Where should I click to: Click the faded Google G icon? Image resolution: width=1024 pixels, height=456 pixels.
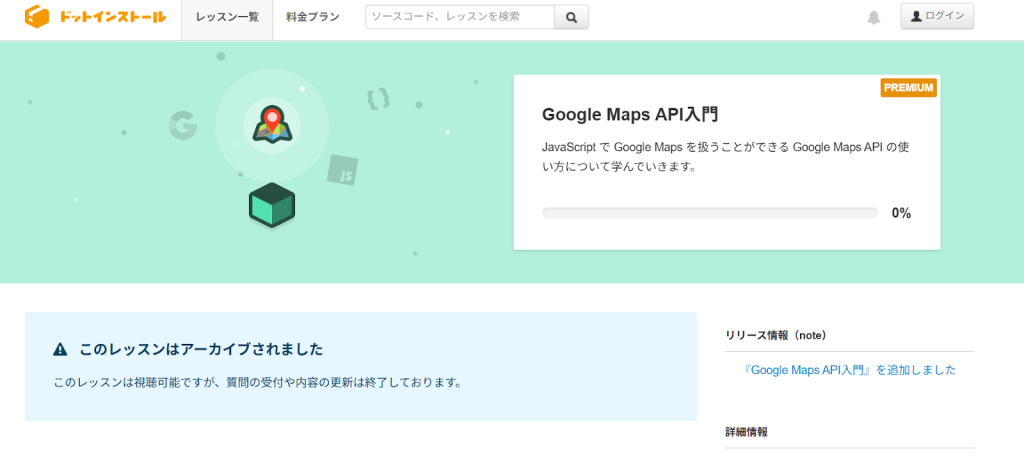[182, 125]
